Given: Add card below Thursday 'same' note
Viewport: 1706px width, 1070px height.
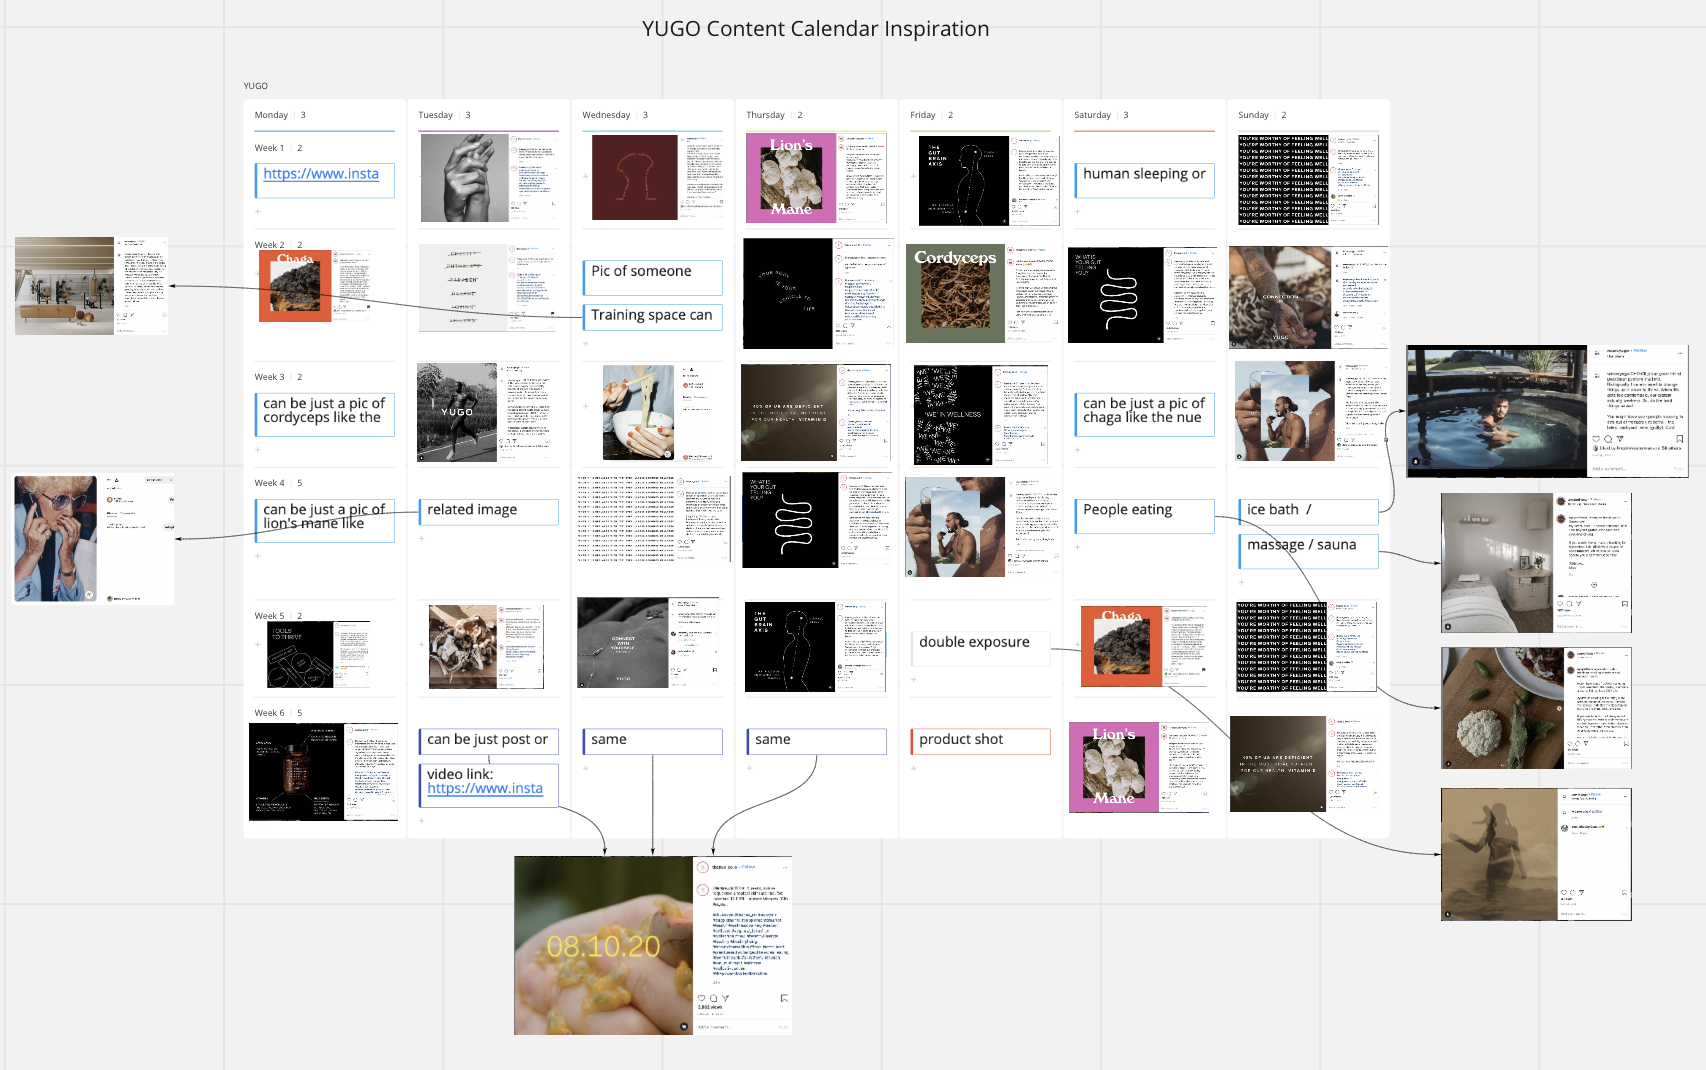Looking at the screenshot, I should 749,768.
